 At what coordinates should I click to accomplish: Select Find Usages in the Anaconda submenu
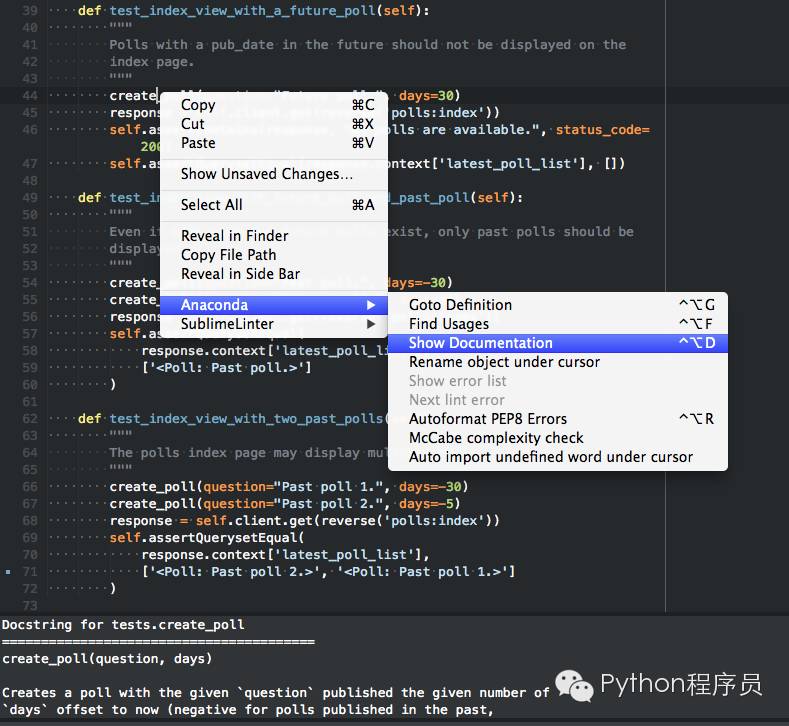tap(558, 324)
